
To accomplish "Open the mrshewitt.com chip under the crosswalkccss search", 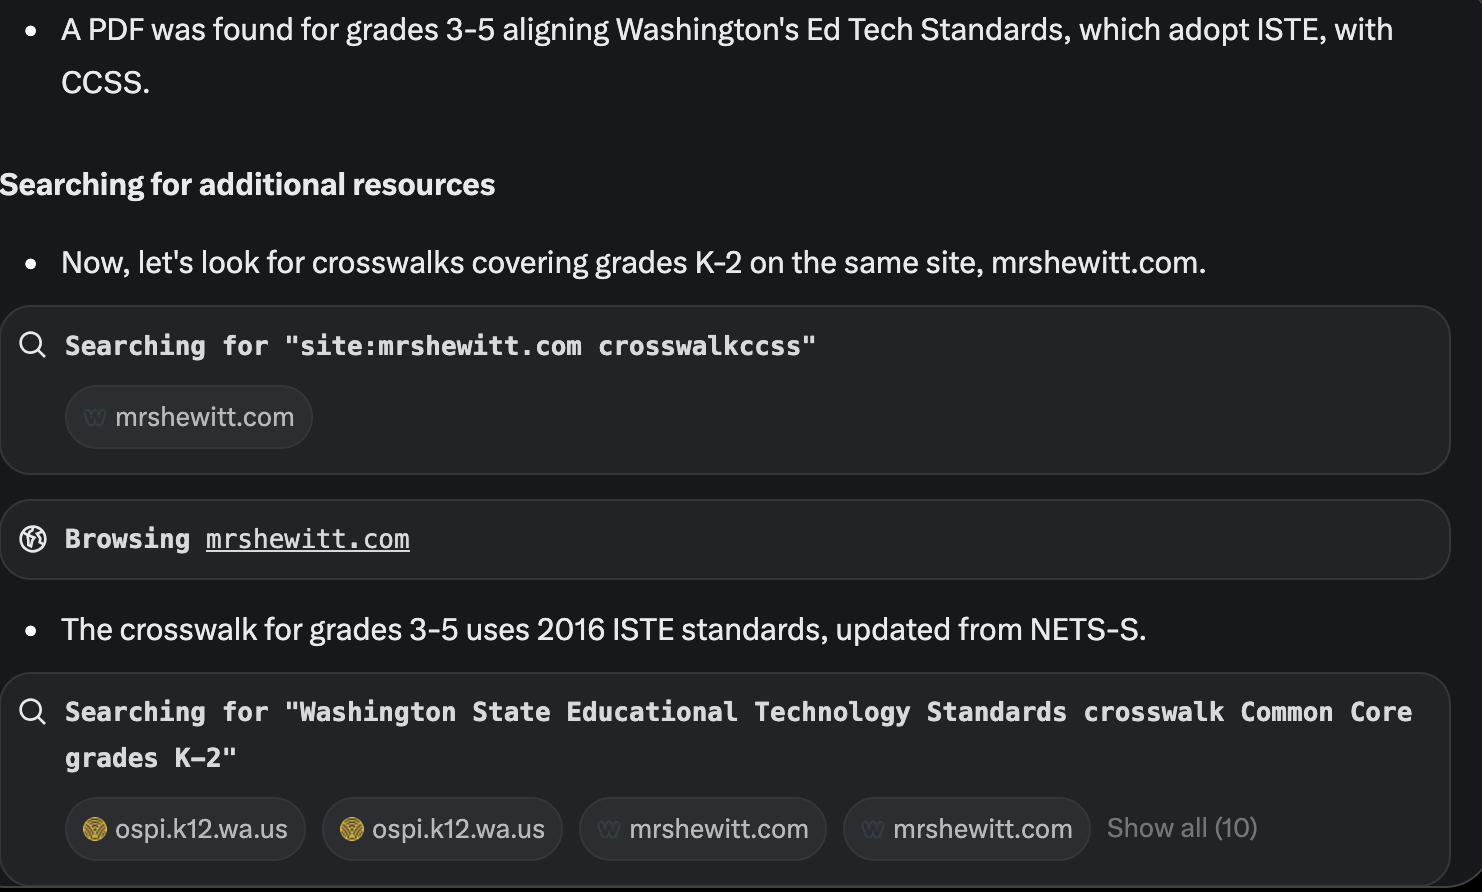I will pyautogui.click(x=189, y=417).
